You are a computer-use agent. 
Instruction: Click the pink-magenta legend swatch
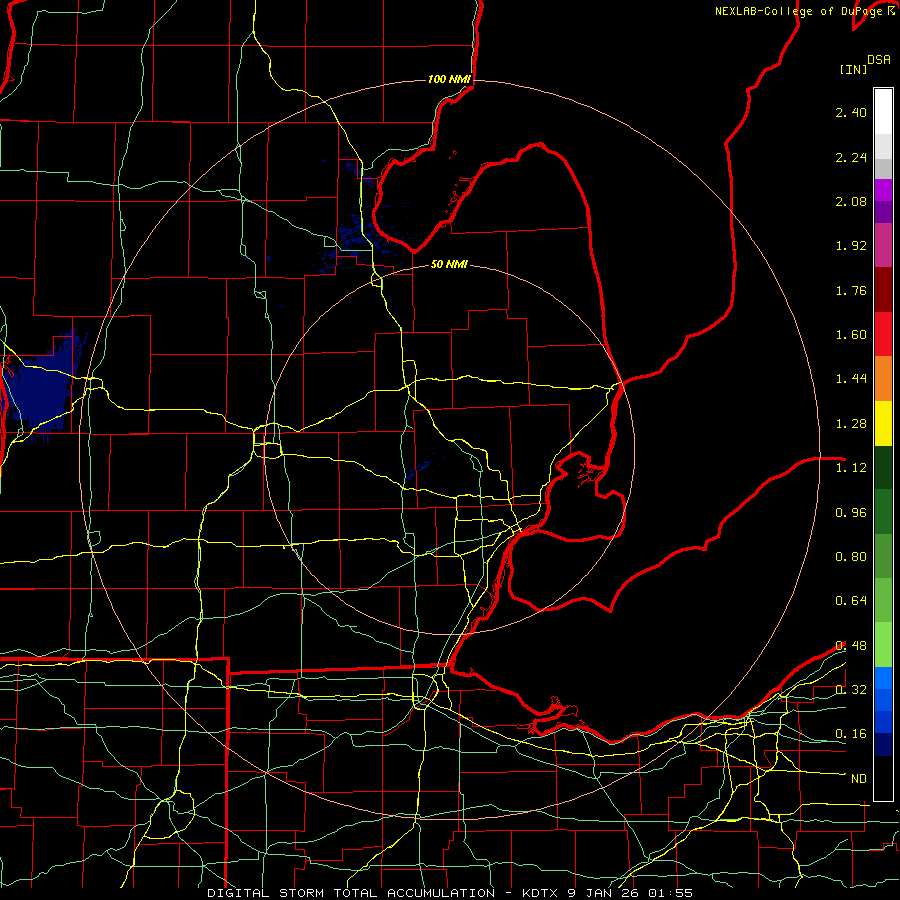coord(883,245)
